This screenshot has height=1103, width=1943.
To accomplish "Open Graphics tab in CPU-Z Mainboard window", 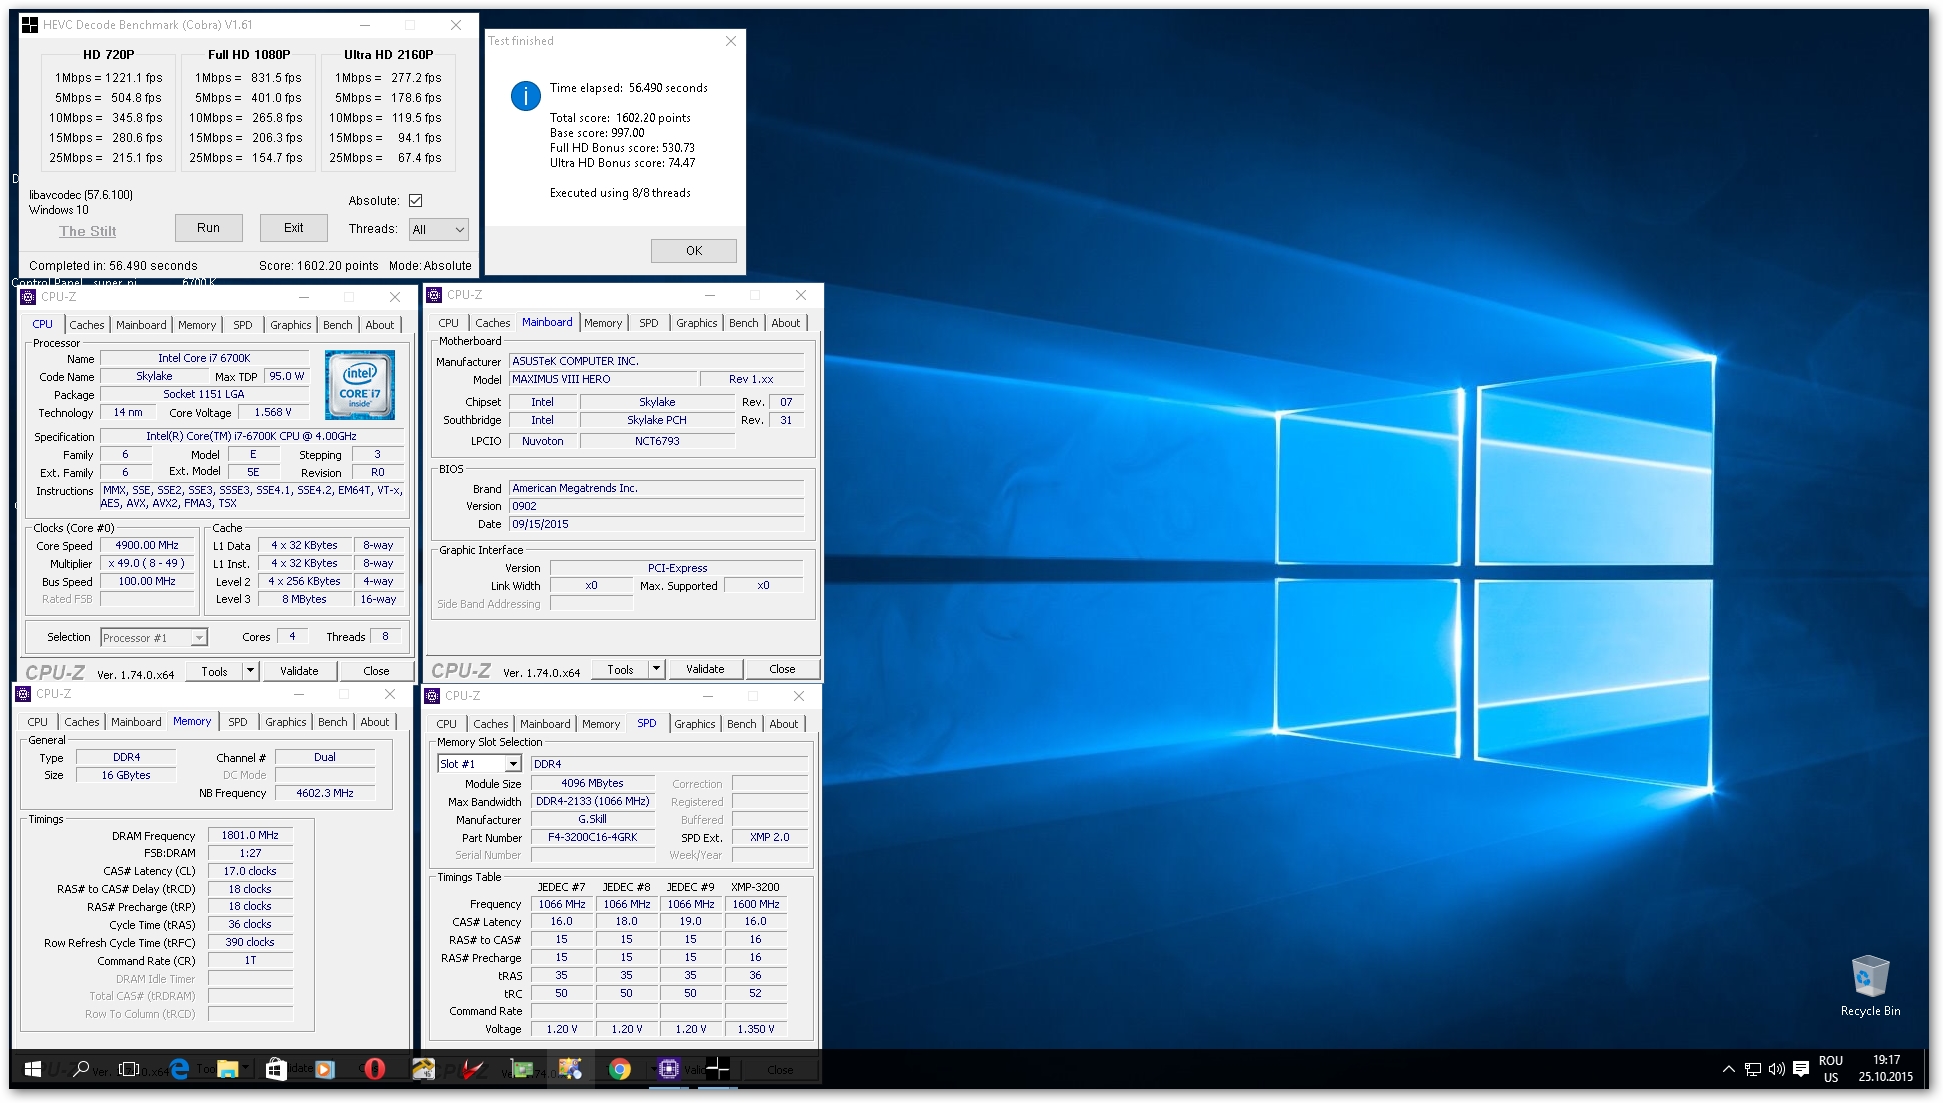I will (x=697, y=323).
